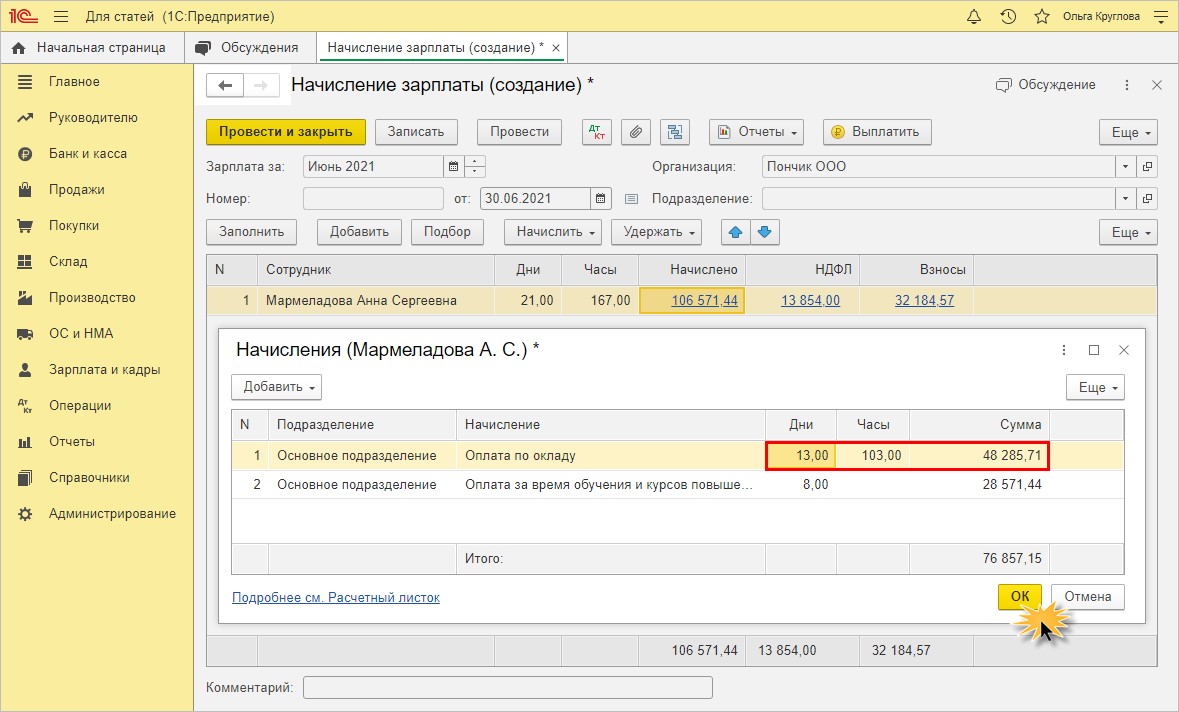
Task: Click the Подбор button
Action: point(447,232)
